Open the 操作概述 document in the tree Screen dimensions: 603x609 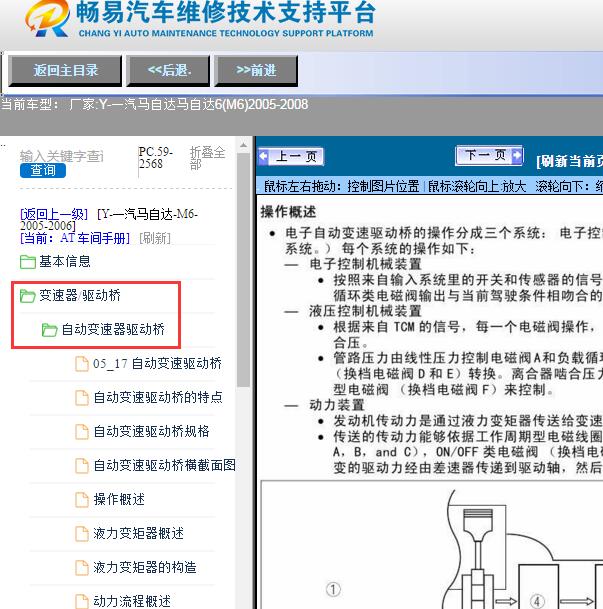pyautogui.click(x=119, y=499)
